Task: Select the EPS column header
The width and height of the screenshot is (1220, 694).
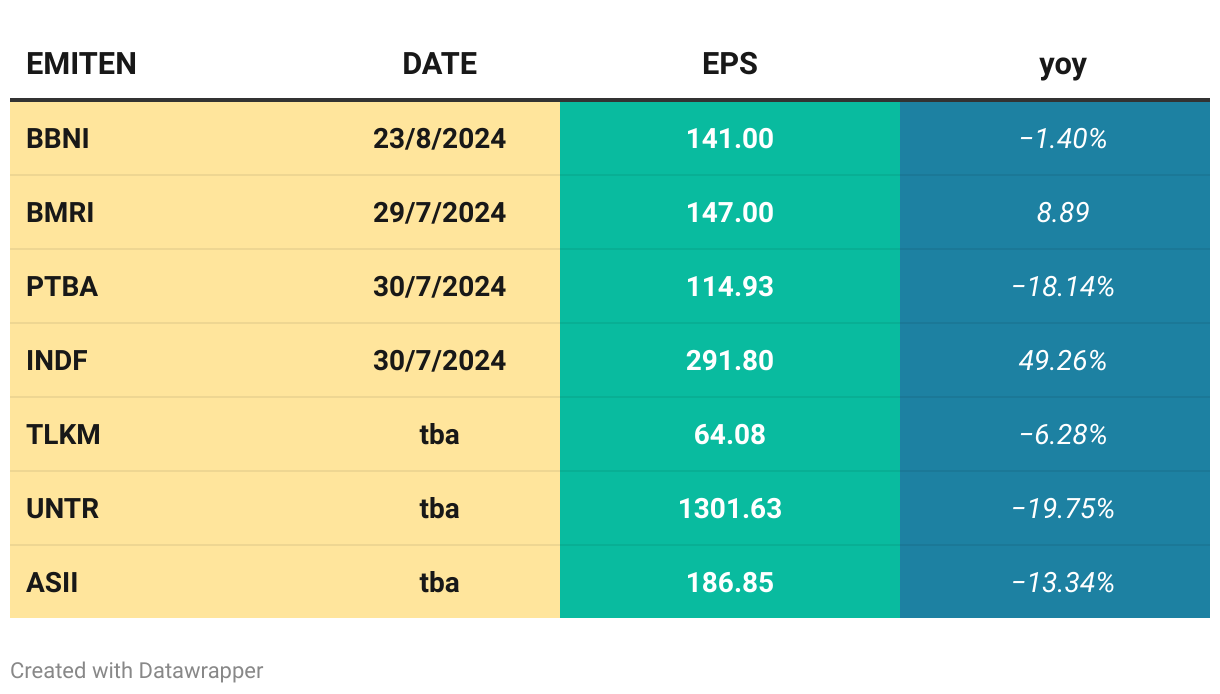Action: point(730,64)
